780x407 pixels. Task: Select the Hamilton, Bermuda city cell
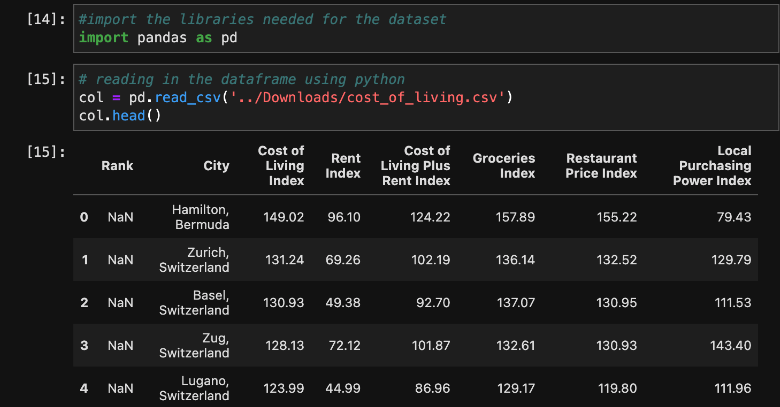coord(200,217)
